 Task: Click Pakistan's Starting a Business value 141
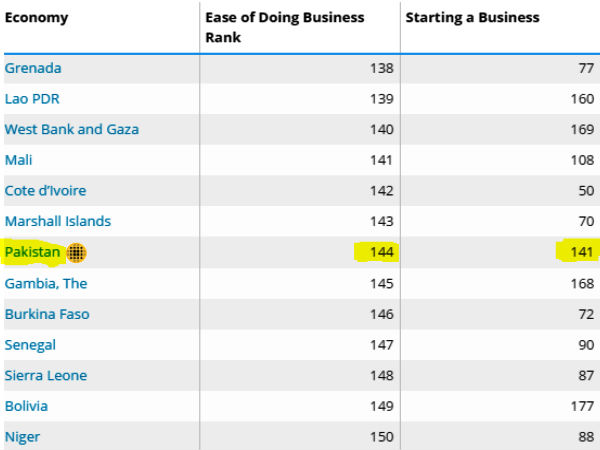click(x=582, y=253)
